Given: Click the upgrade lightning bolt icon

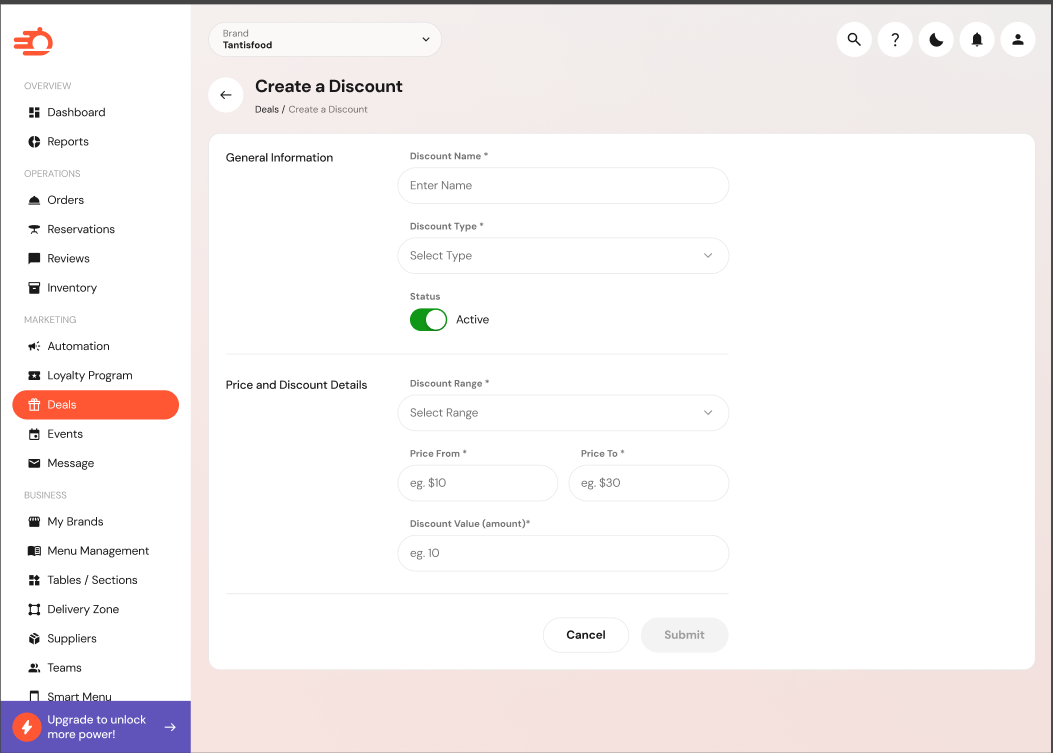Looking at the screenshot, I should 27,727.
